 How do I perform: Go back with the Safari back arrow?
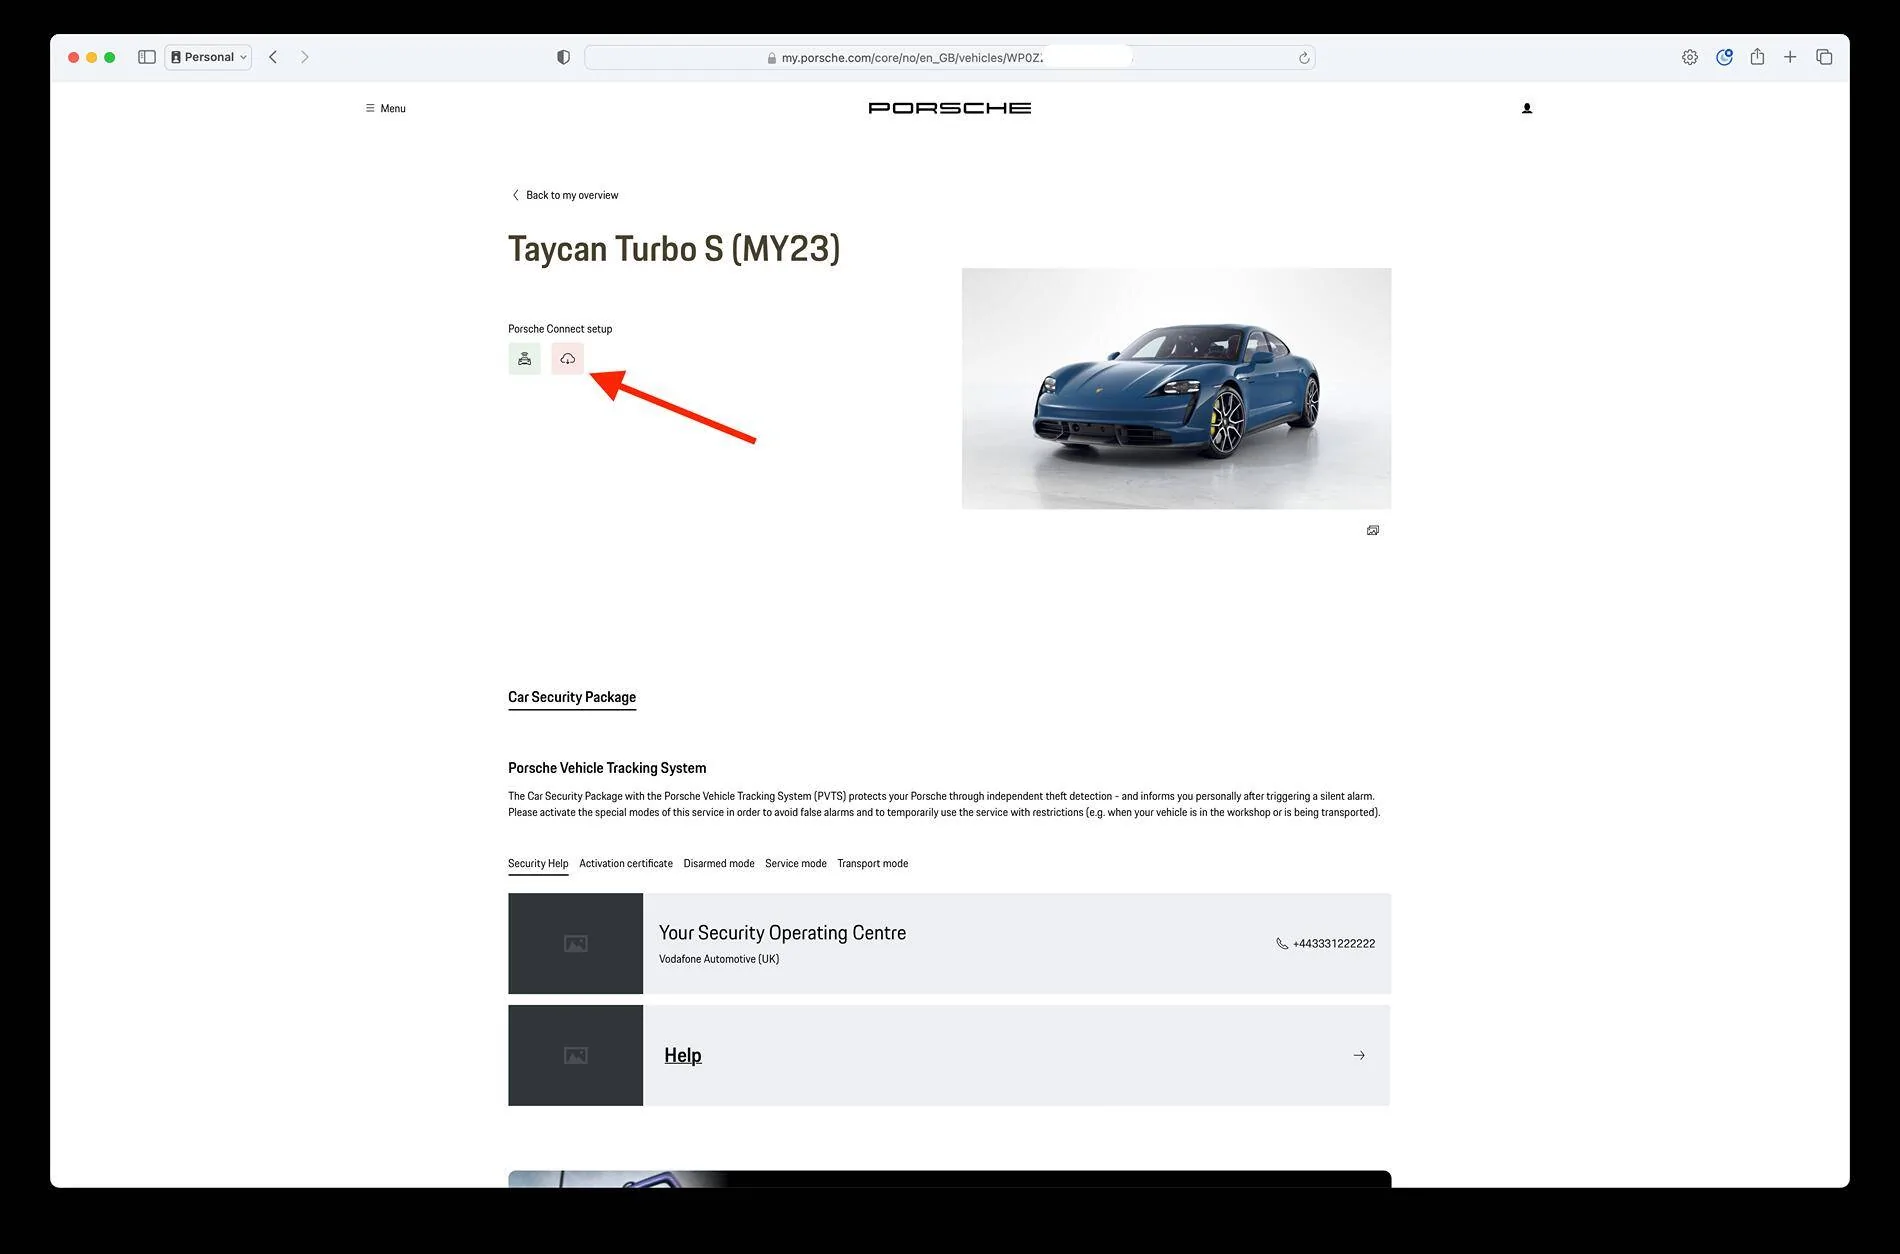click(273, 57)
